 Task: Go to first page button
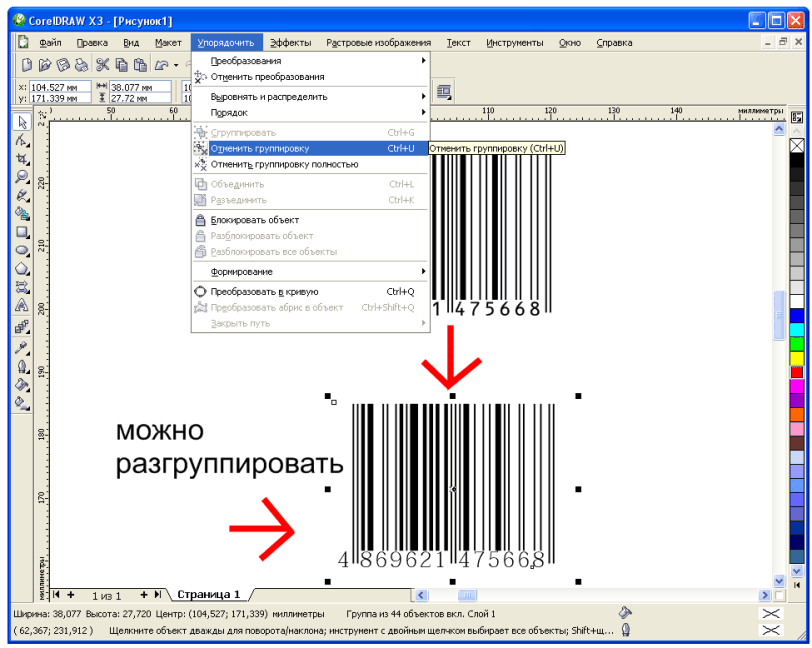point(56,595)
